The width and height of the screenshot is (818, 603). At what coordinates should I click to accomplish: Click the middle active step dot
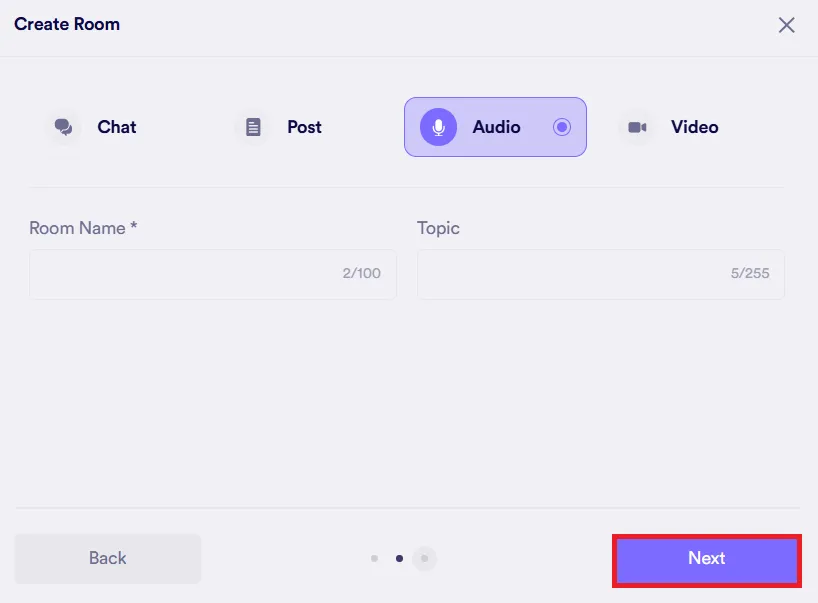399,559
